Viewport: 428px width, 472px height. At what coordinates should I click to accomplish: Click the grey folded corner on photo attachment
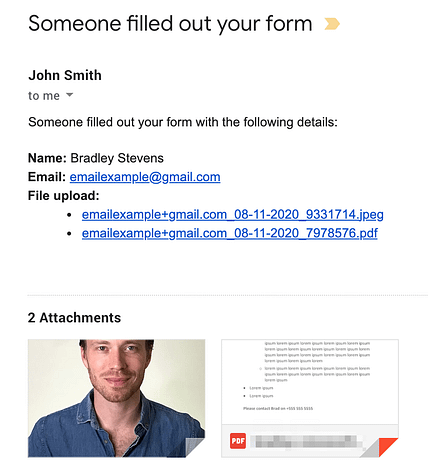tap(195, 447)
